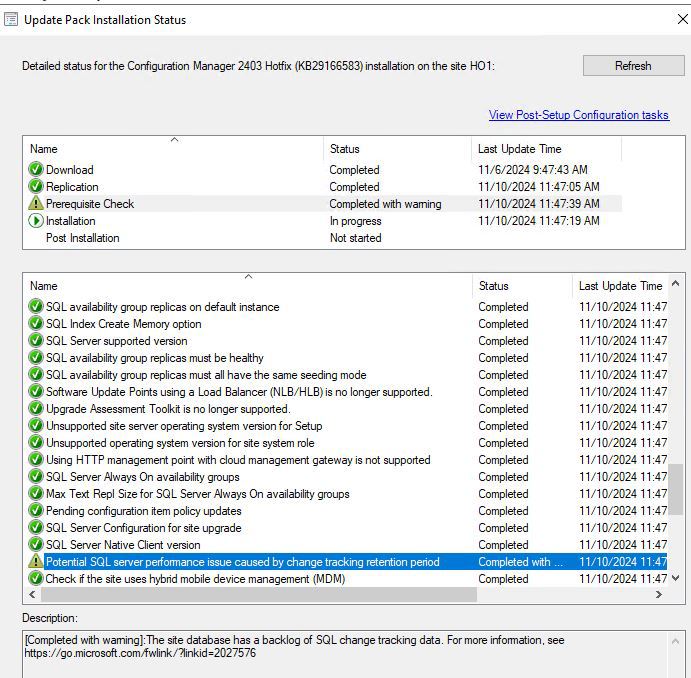Select the Post Installation row

click(x=323, y=237)
